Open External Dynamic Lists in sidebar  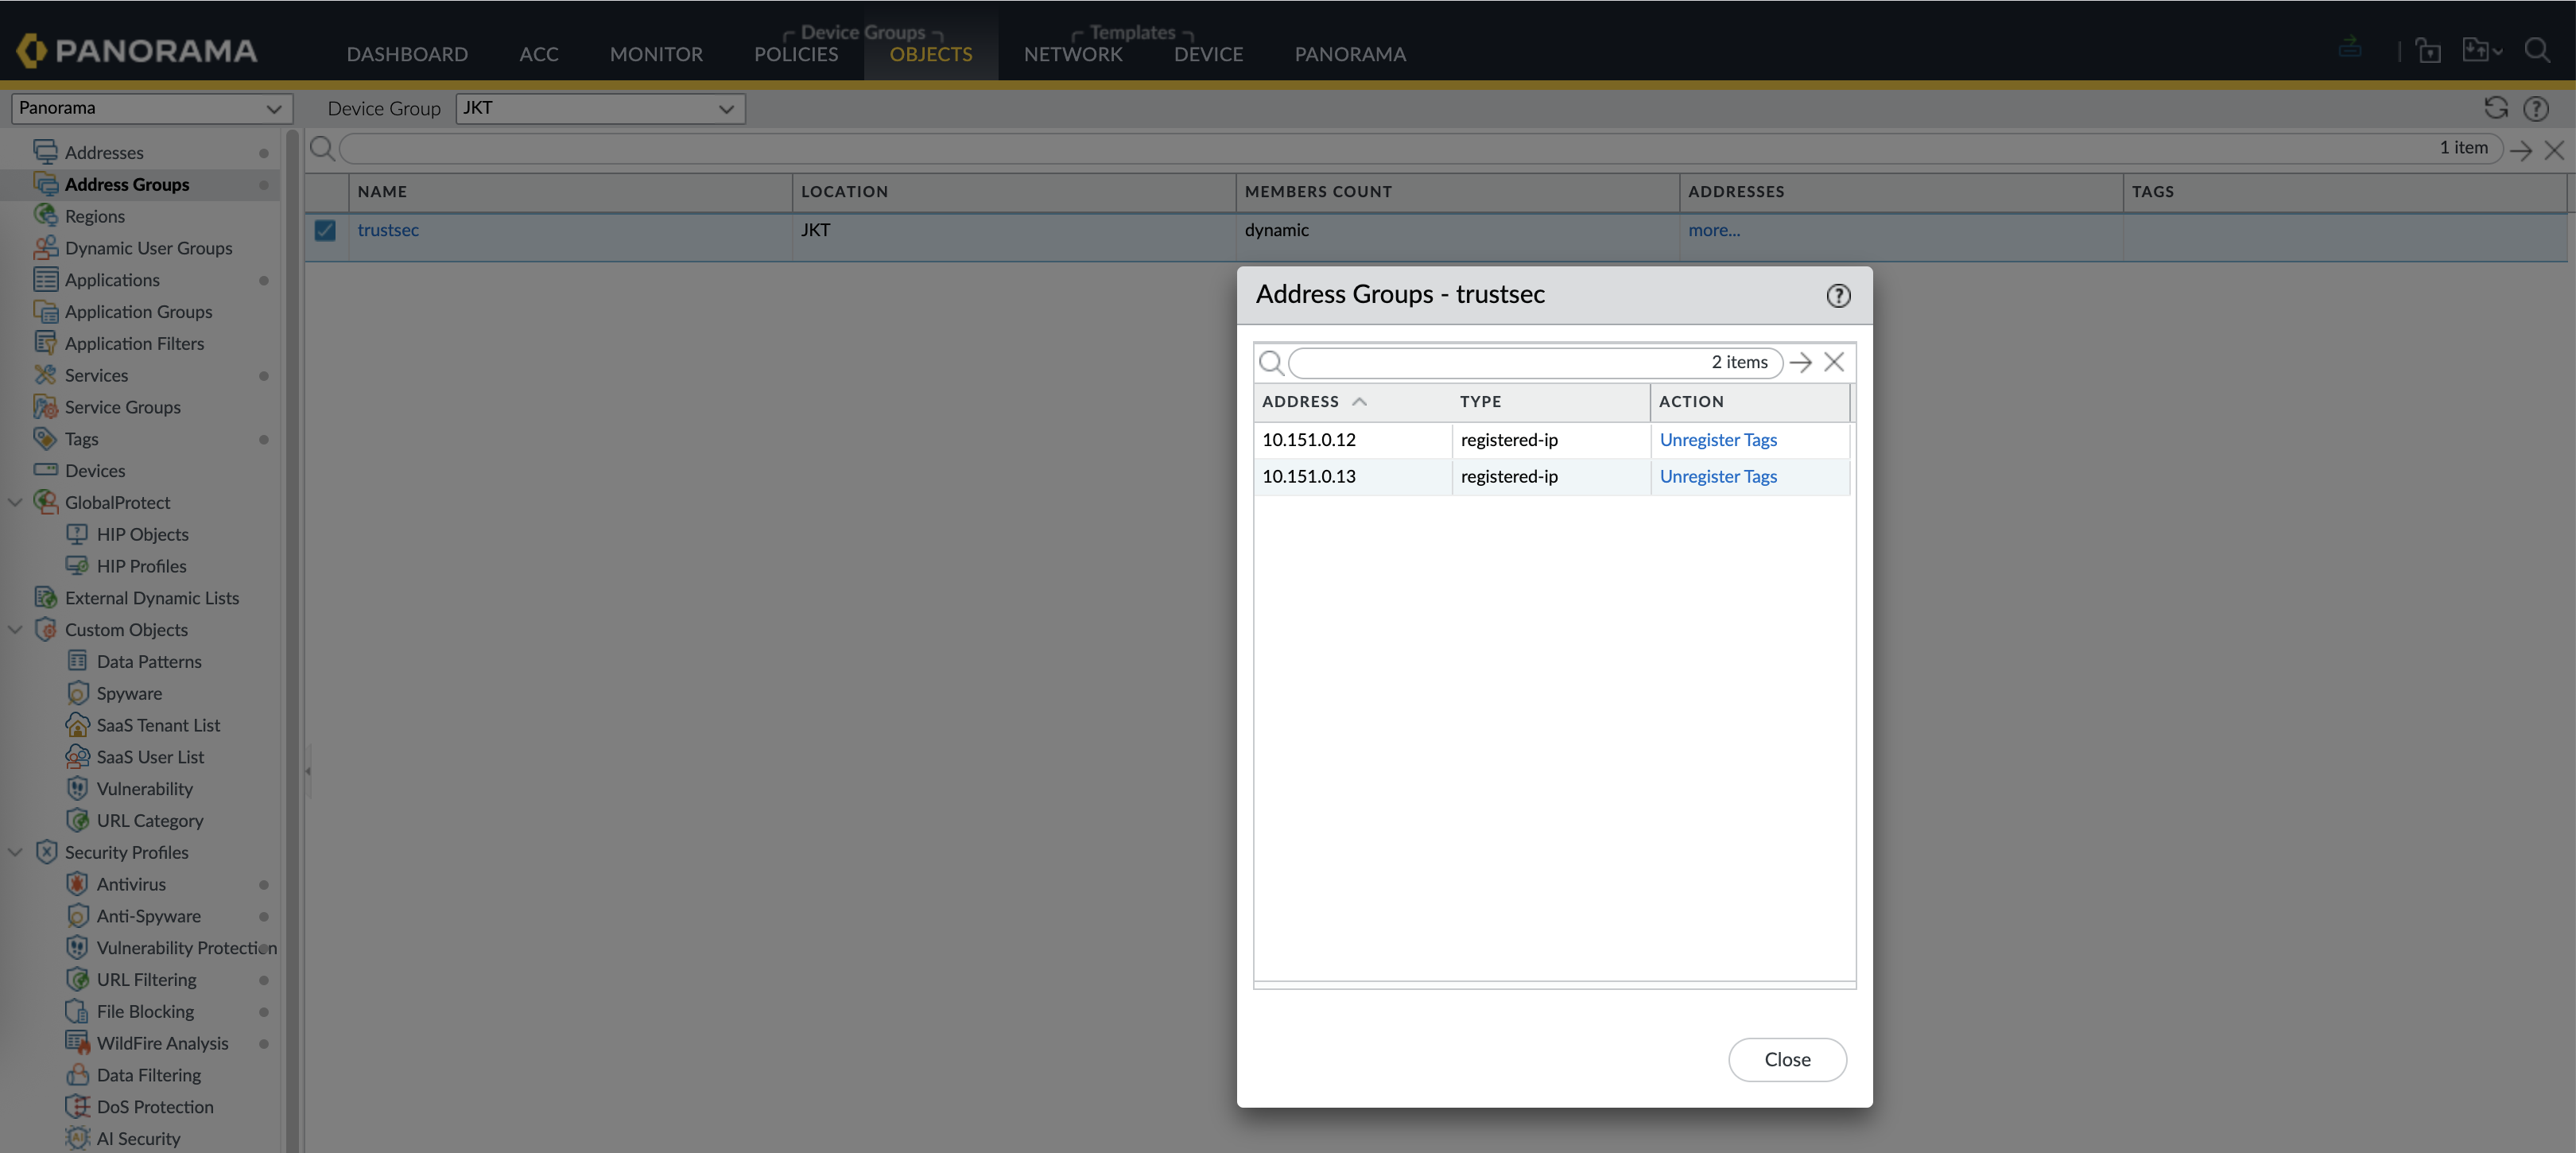pos(151,598)
